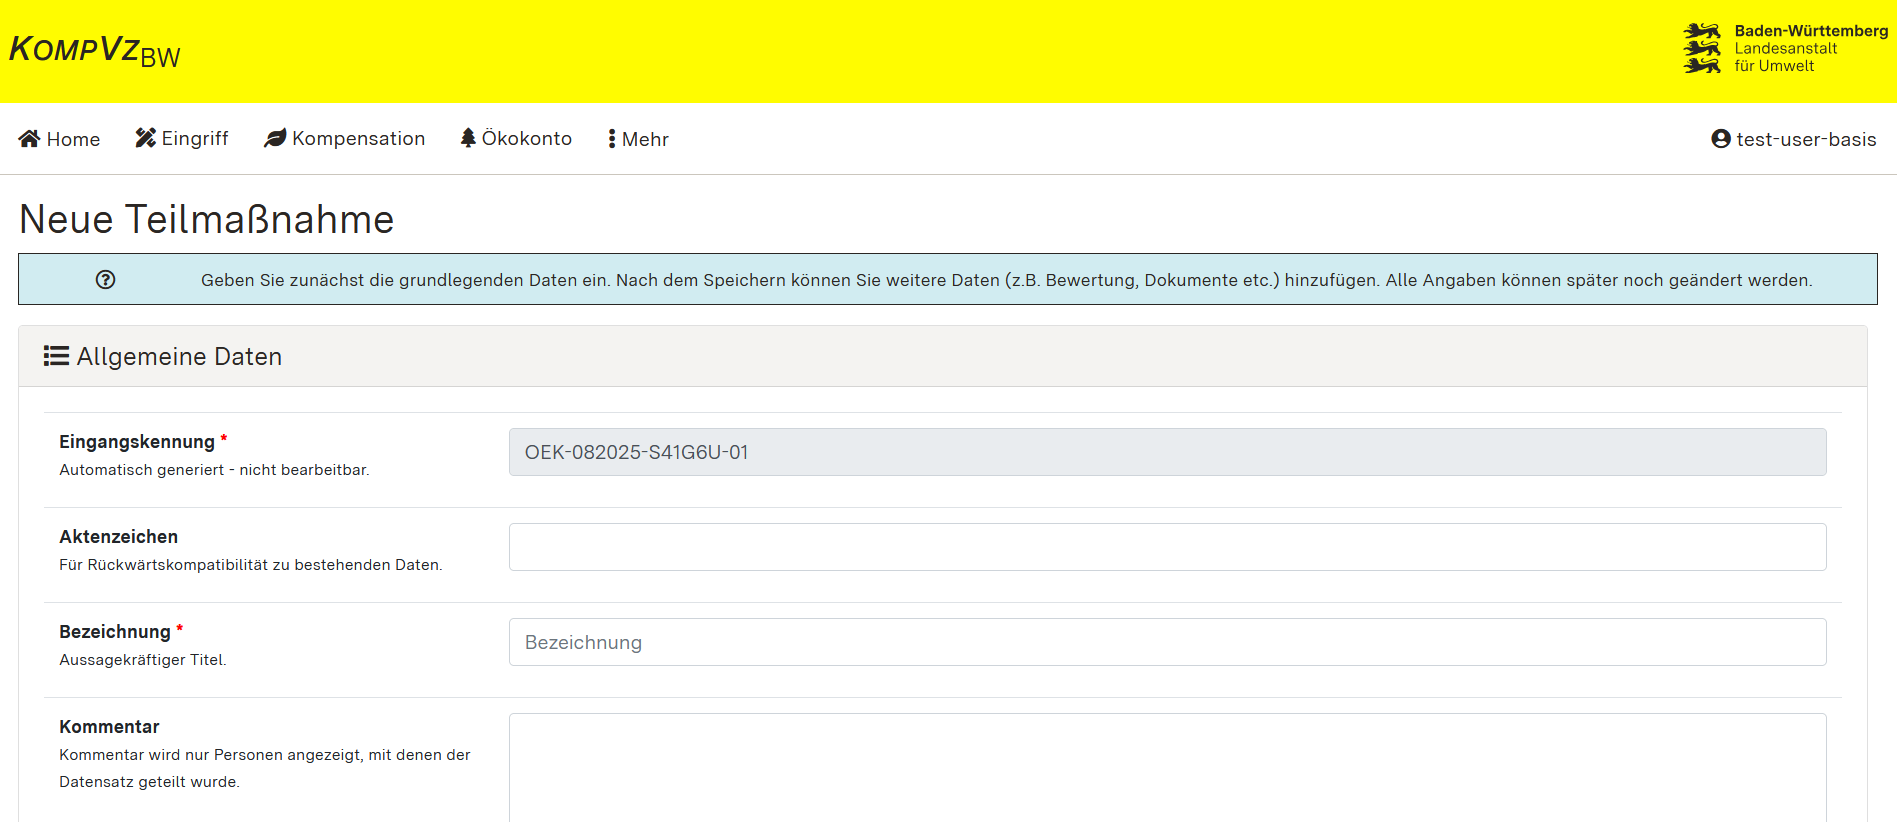
Task: Click the three-dot Mehr icon
Action: [612, 139]
